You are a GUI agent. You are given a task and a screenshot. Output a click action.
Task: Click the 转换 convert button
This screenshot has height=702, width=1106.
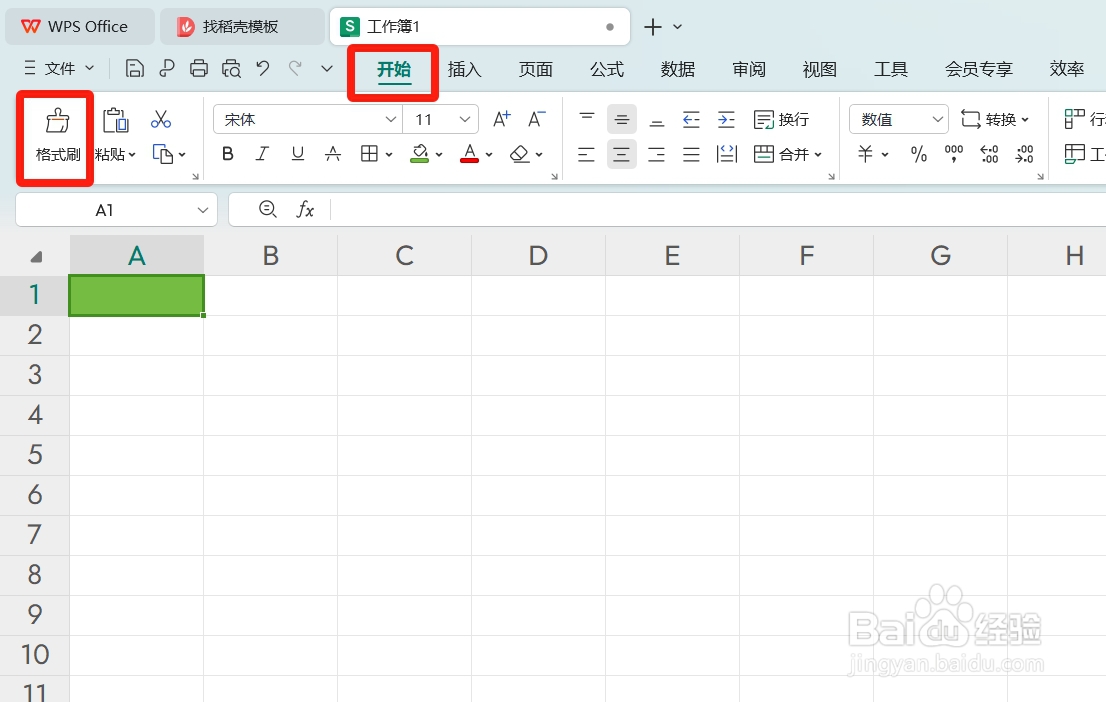(x=995, y=118)
